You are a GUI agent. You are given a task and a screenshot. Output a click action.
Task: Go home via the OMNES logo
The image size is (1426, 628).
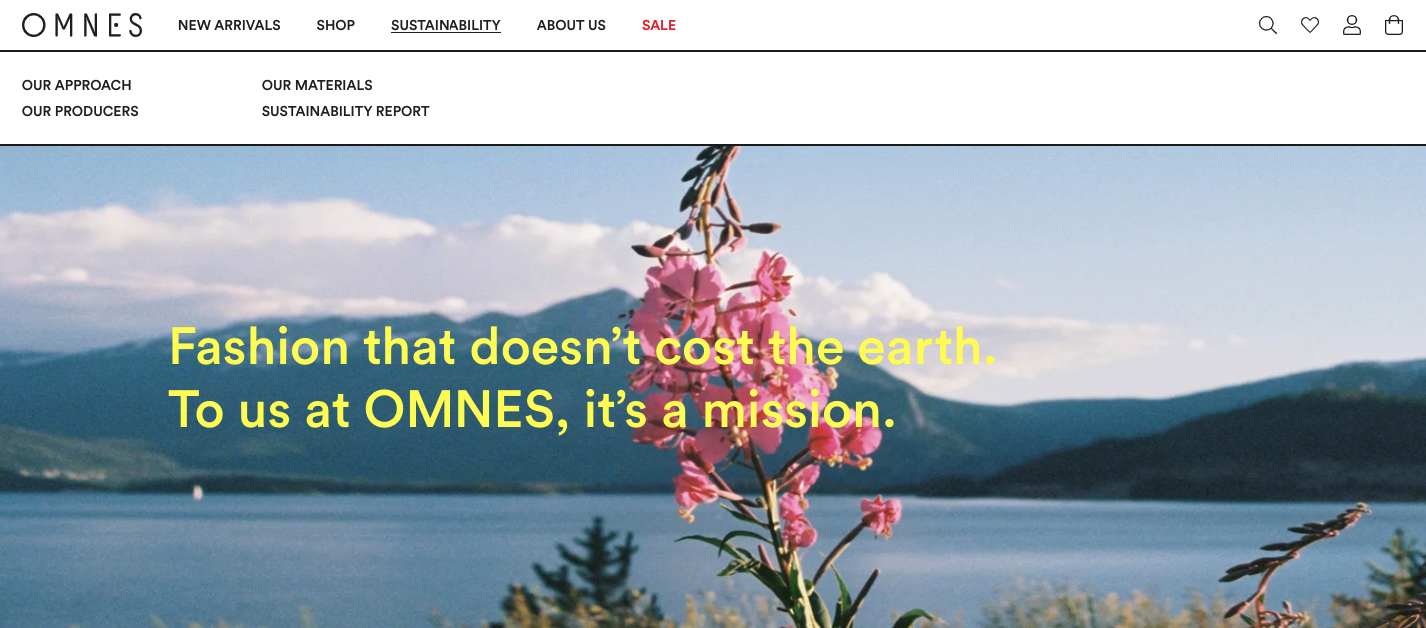(x=82, y=25)
